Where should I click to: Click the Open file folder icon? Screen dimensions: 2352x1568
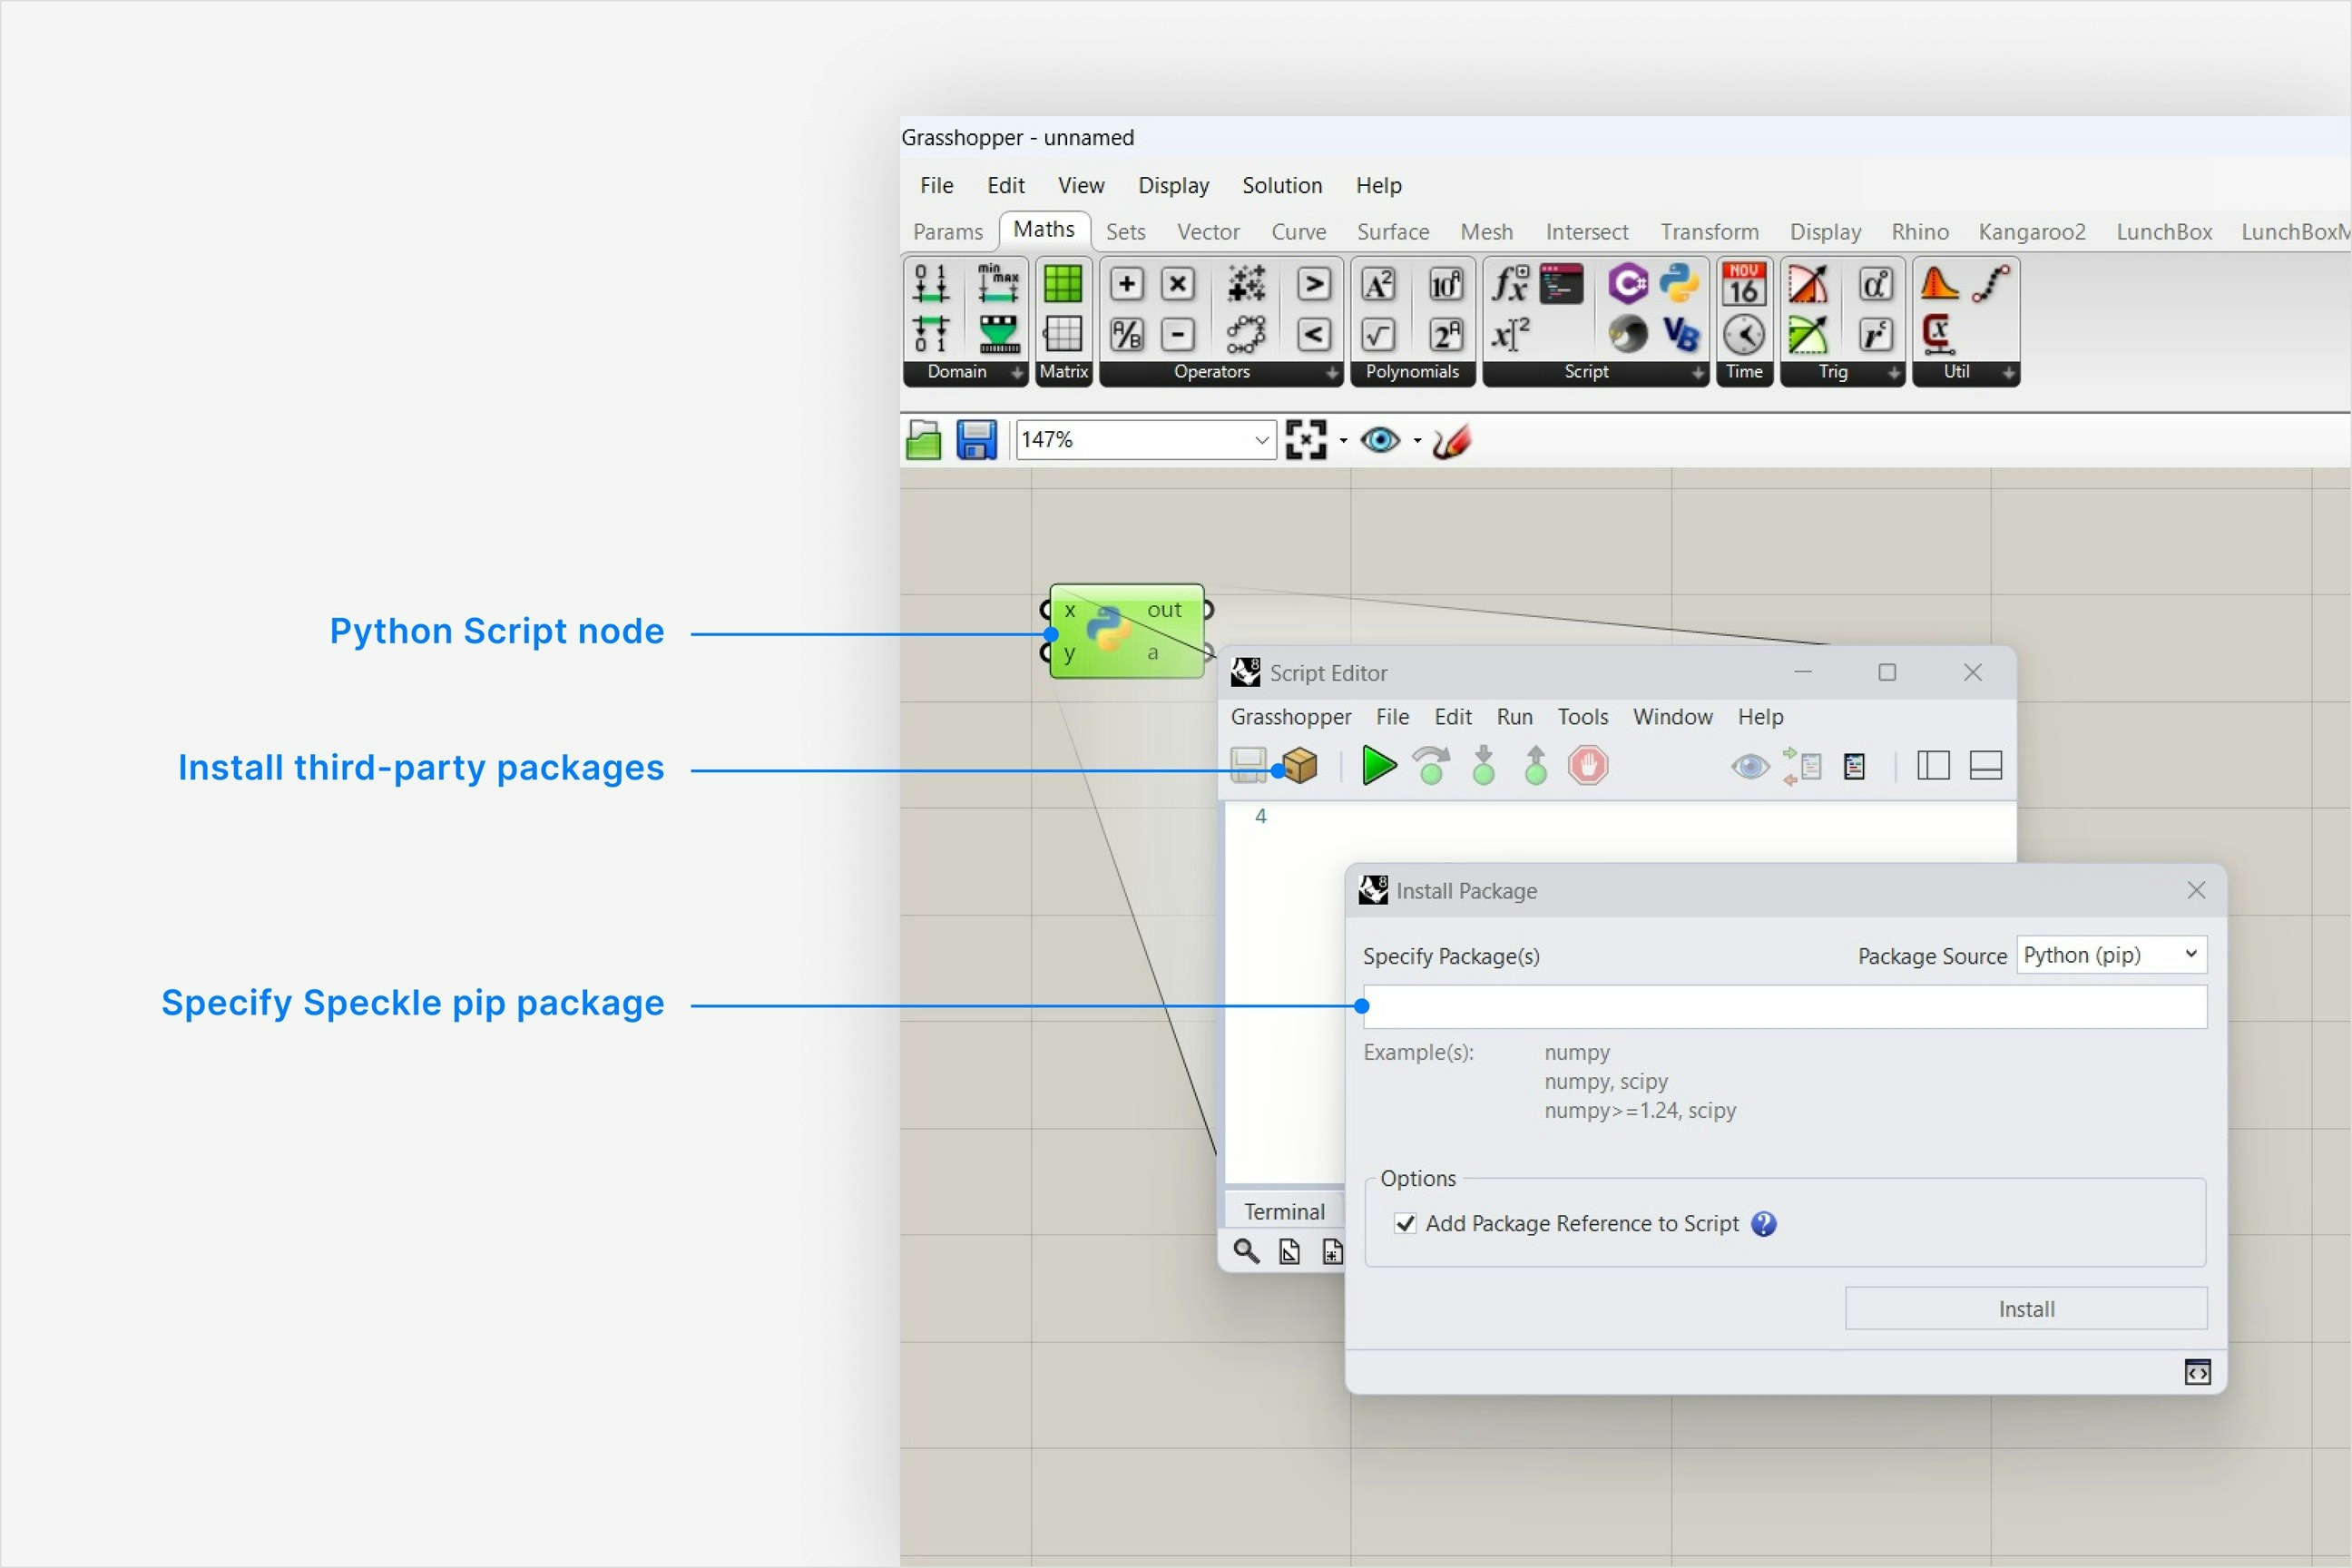point(923,440)
